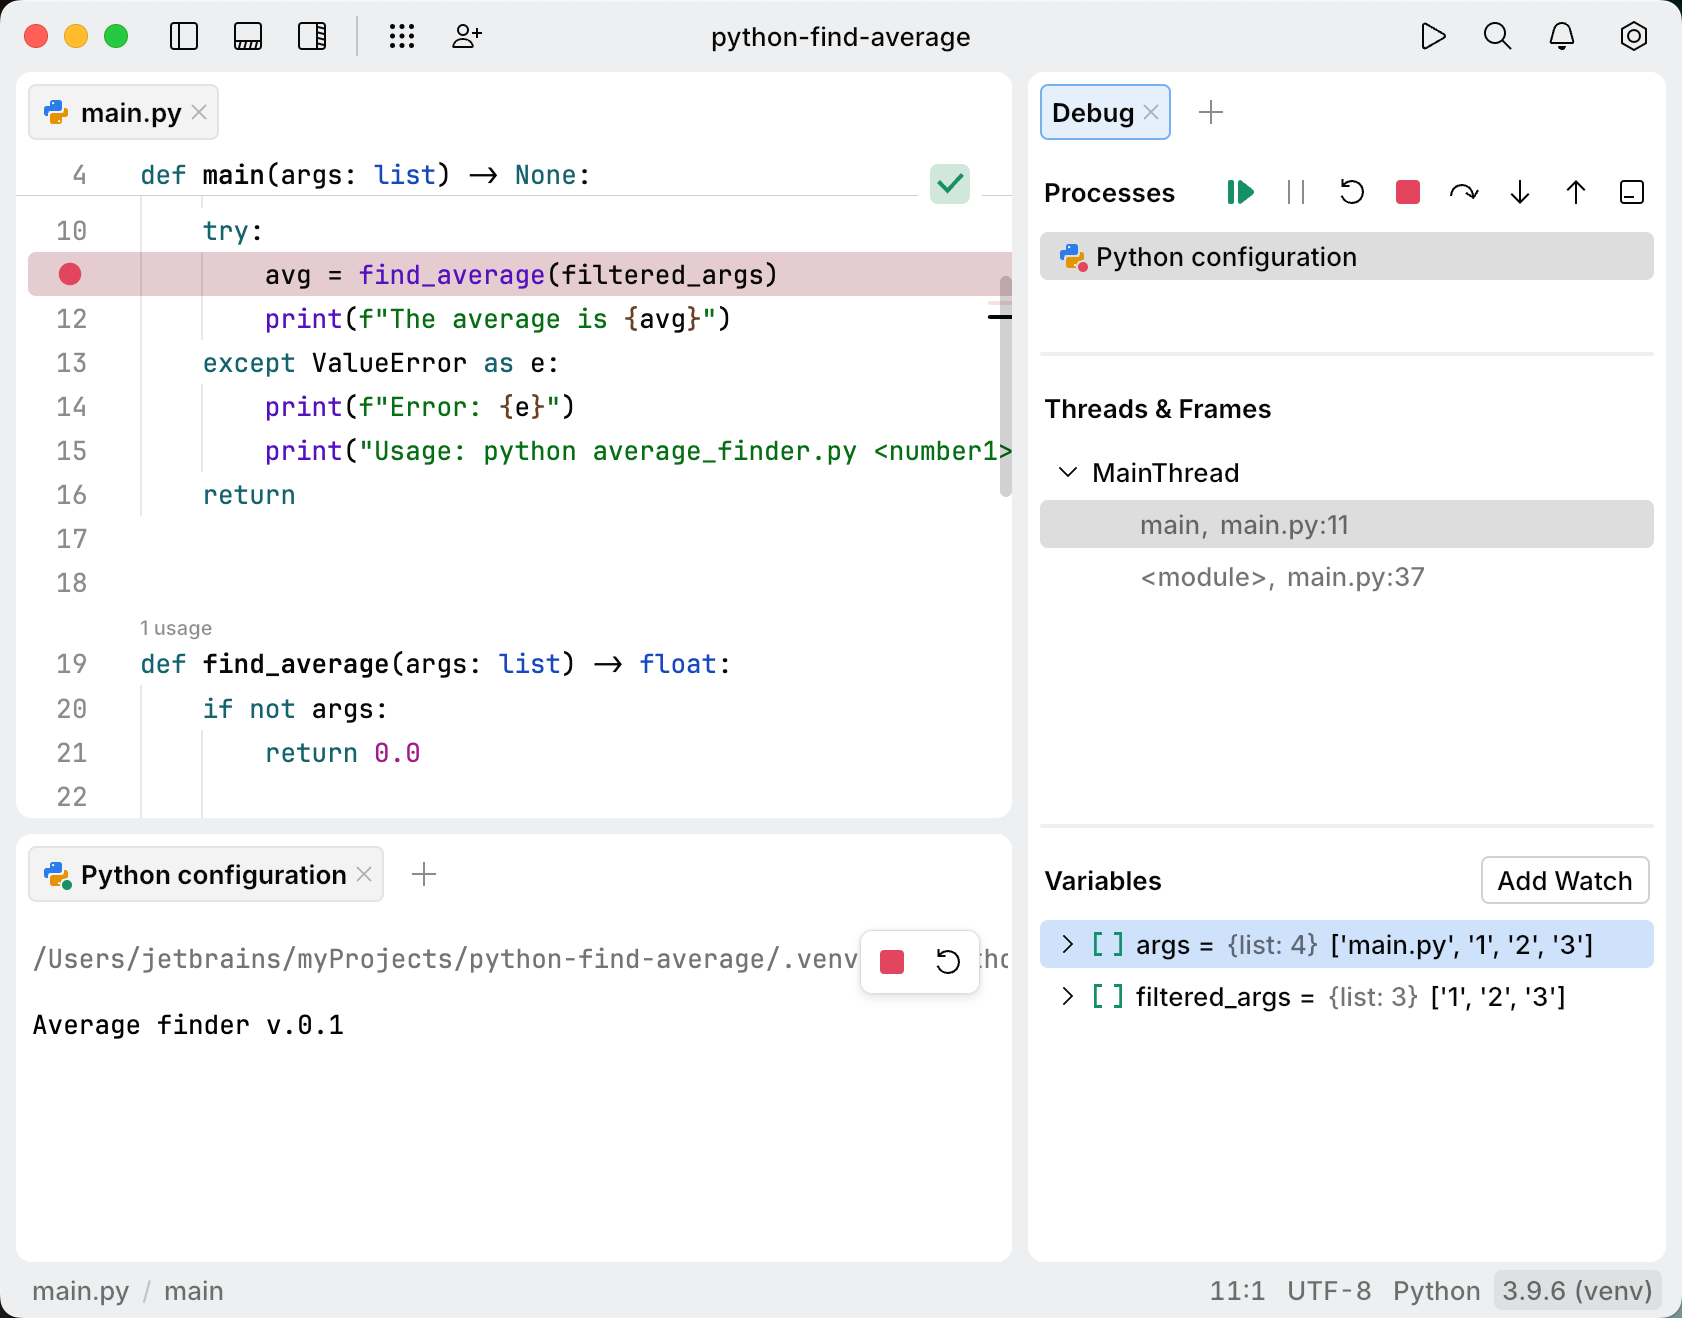Open the 1 usage link above find_average

click(x=176, y=628)
